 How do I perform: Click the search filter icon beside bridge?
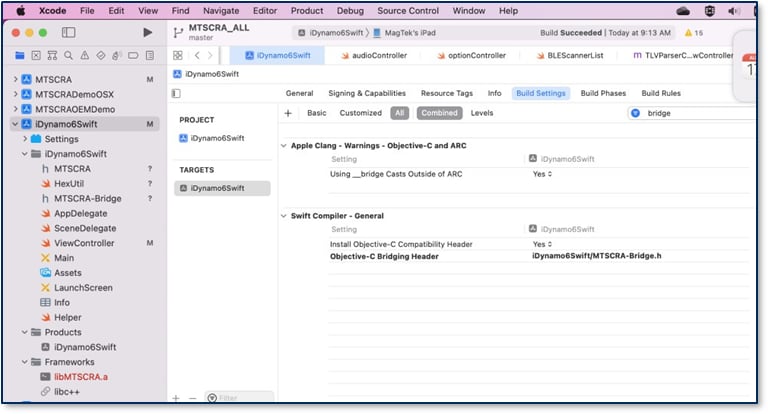tap(635, 113)
